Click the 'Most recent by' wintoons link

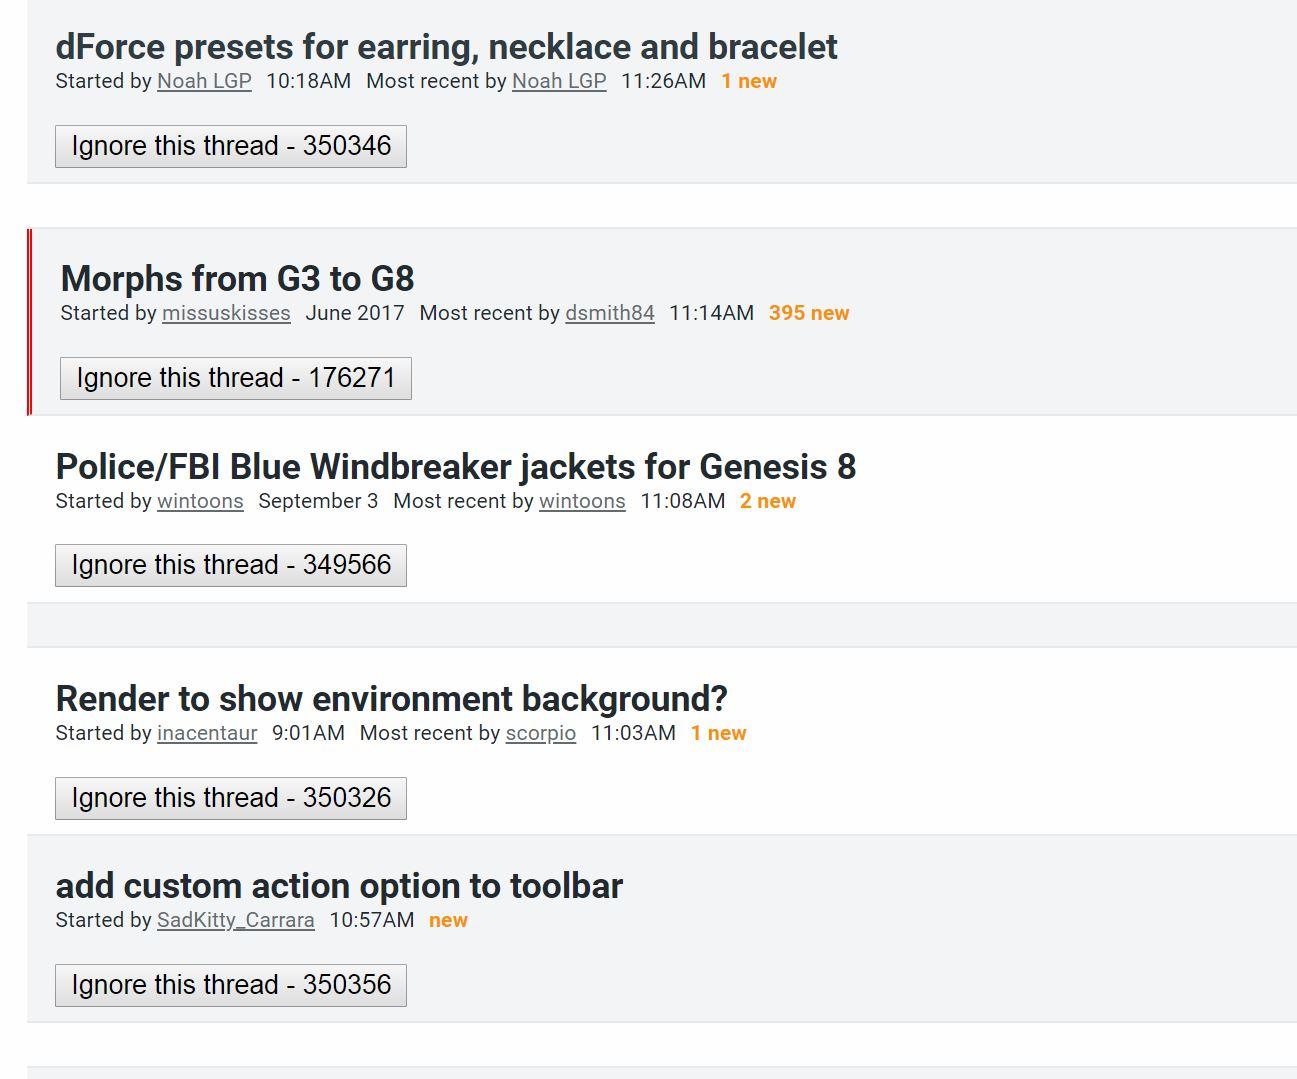tap(582, 501)
